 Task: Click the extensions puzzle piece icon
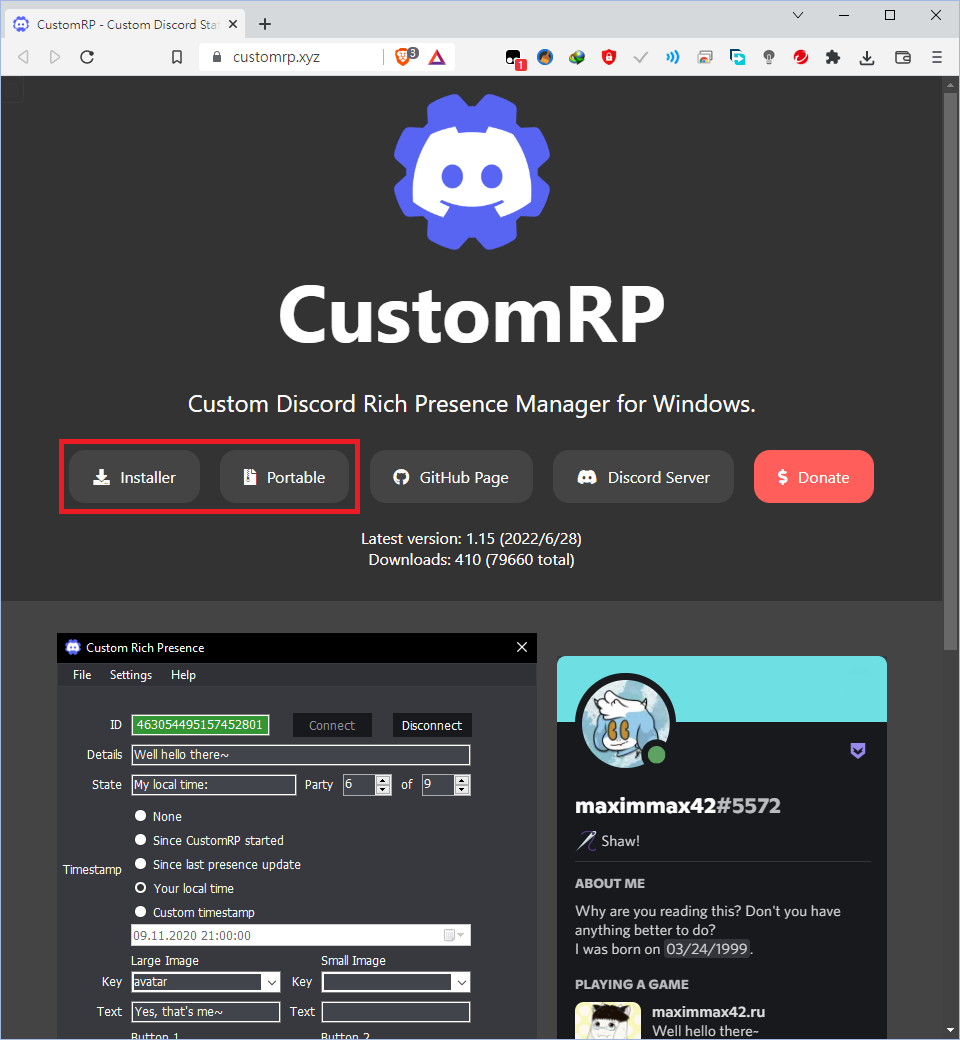click(833, 57)
